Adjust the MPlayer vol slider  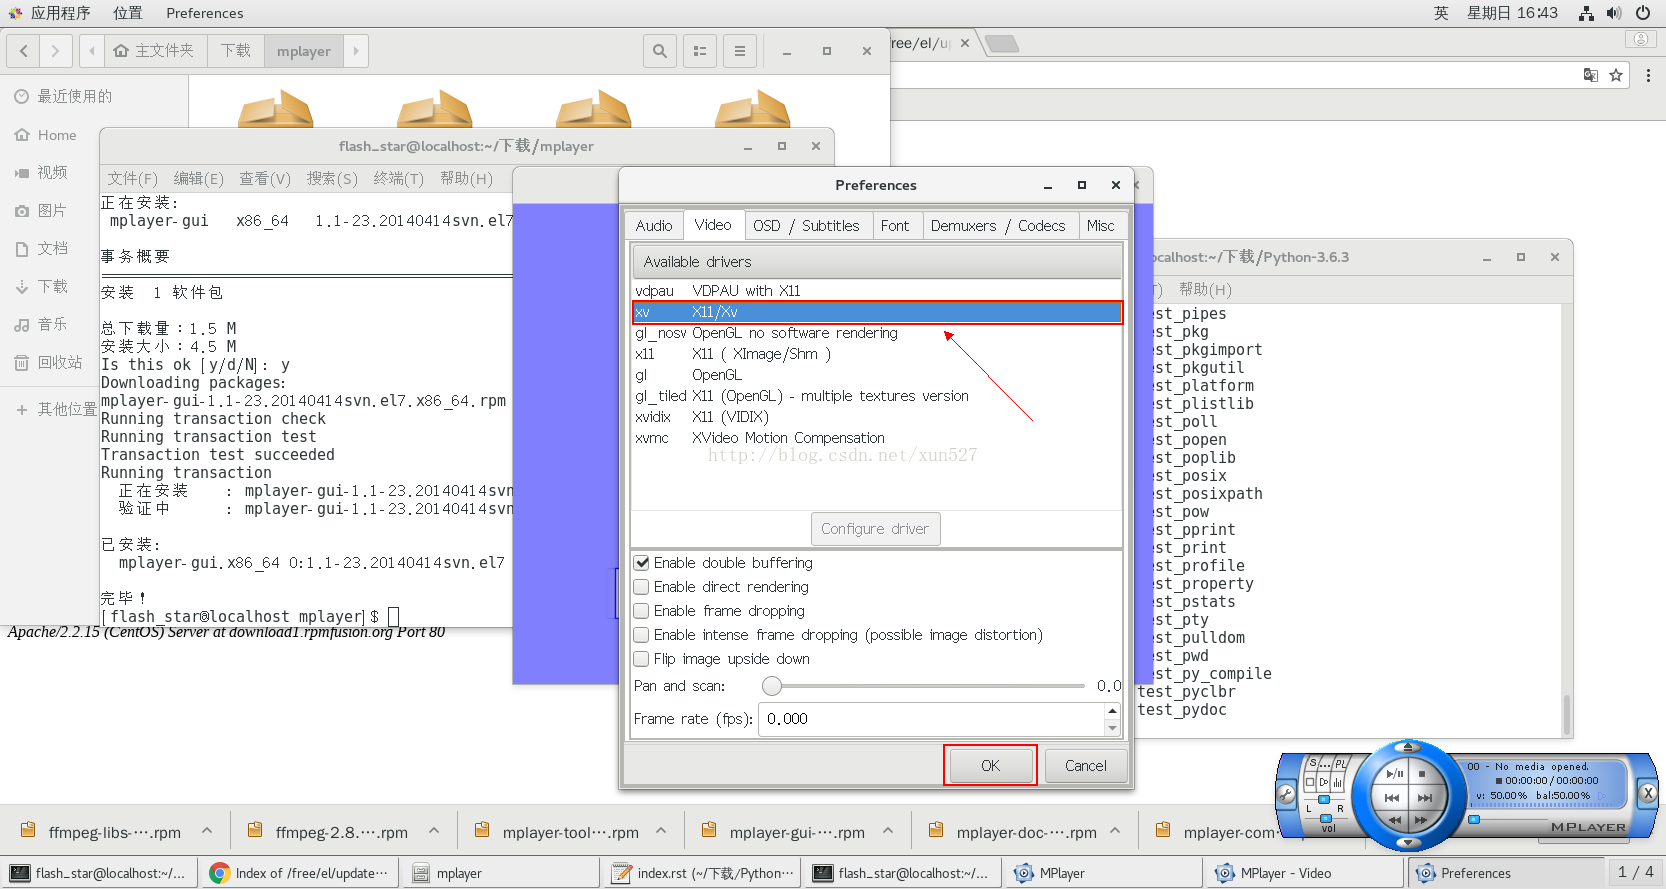(1326, 819)
